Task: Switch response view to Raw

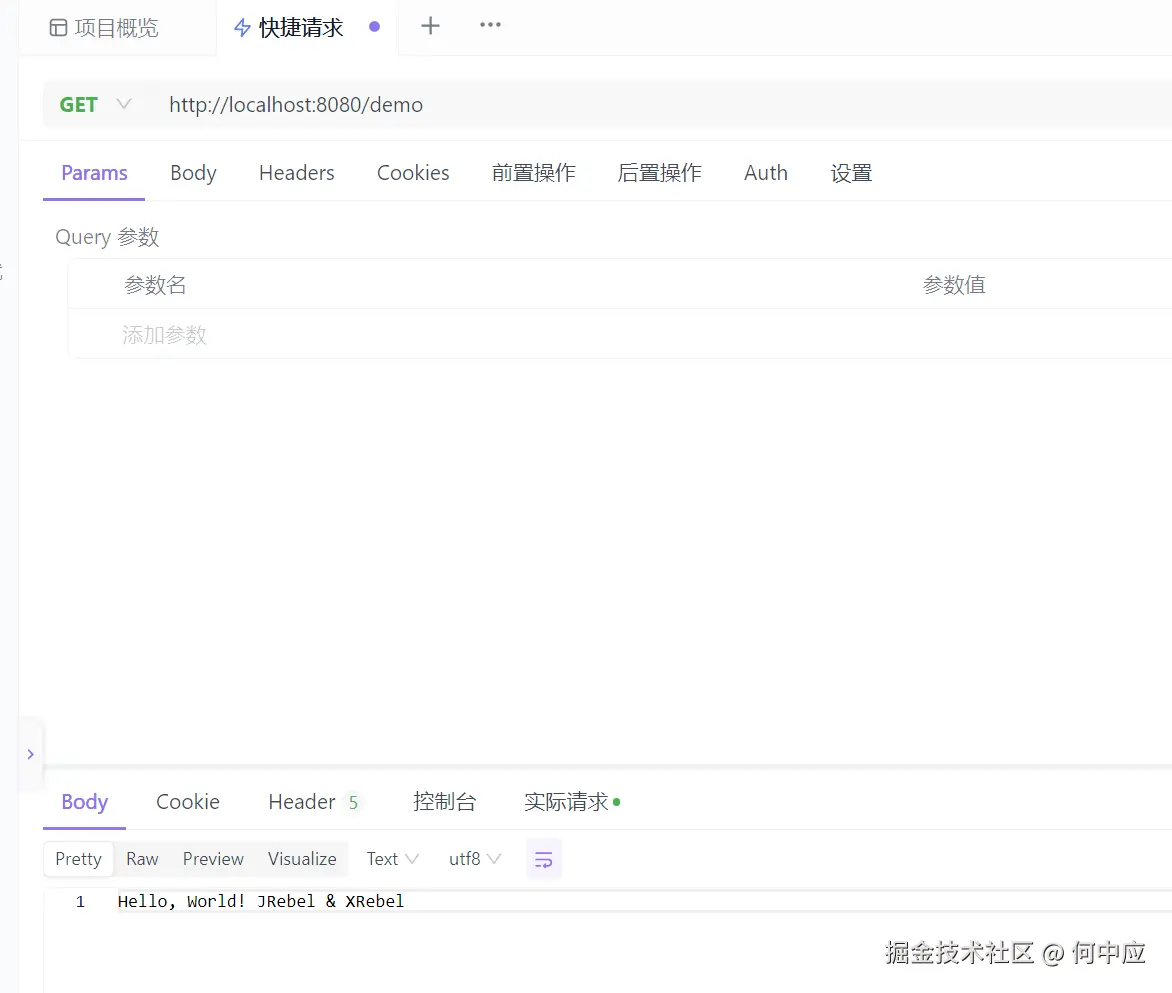Action: pos(142,858)
